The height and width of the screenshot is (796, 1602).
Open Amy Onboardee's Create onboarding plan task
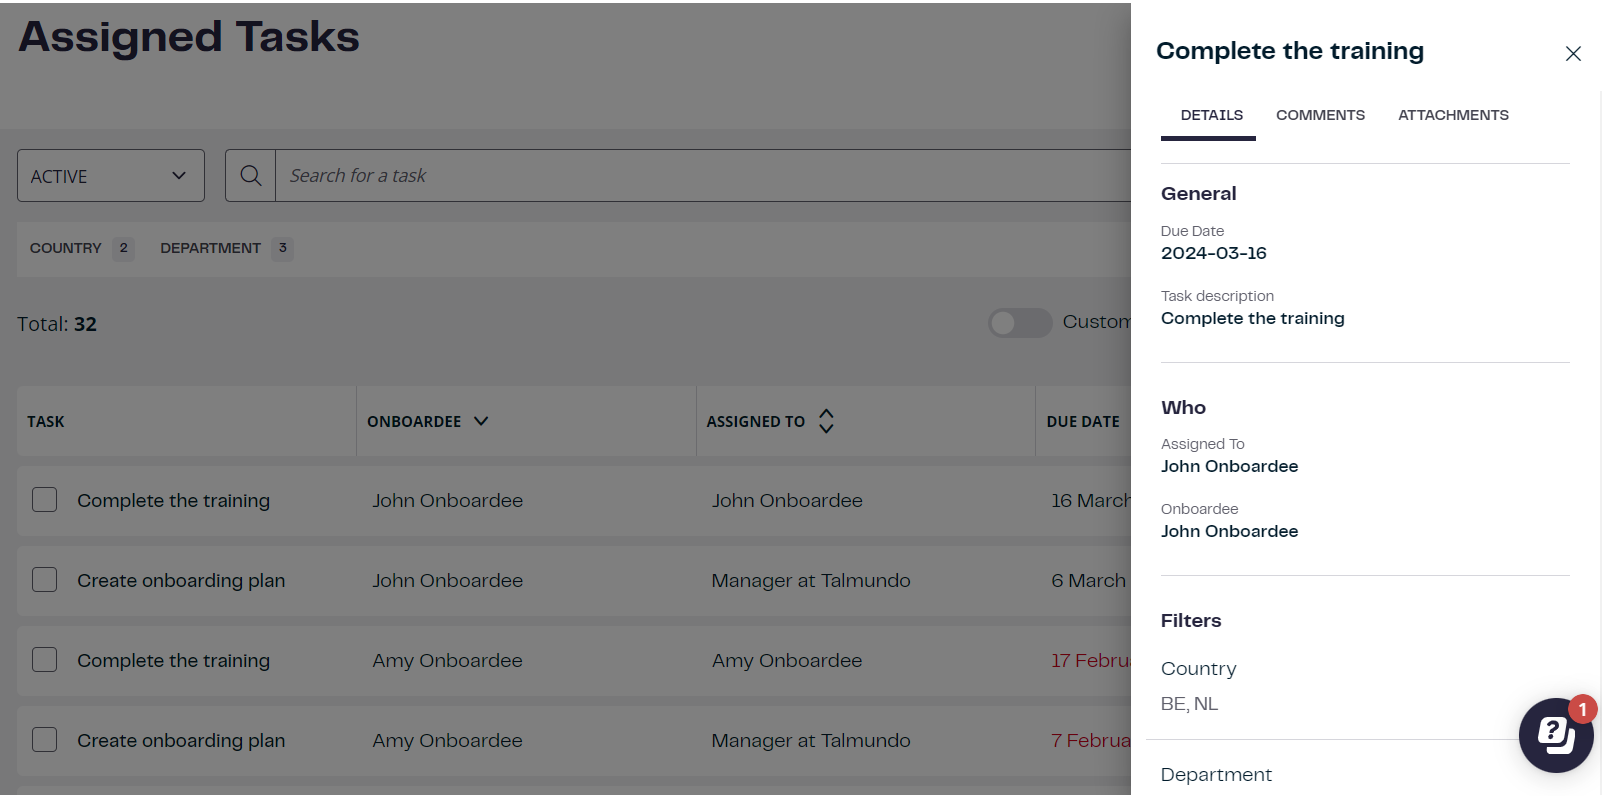(181, 741)
